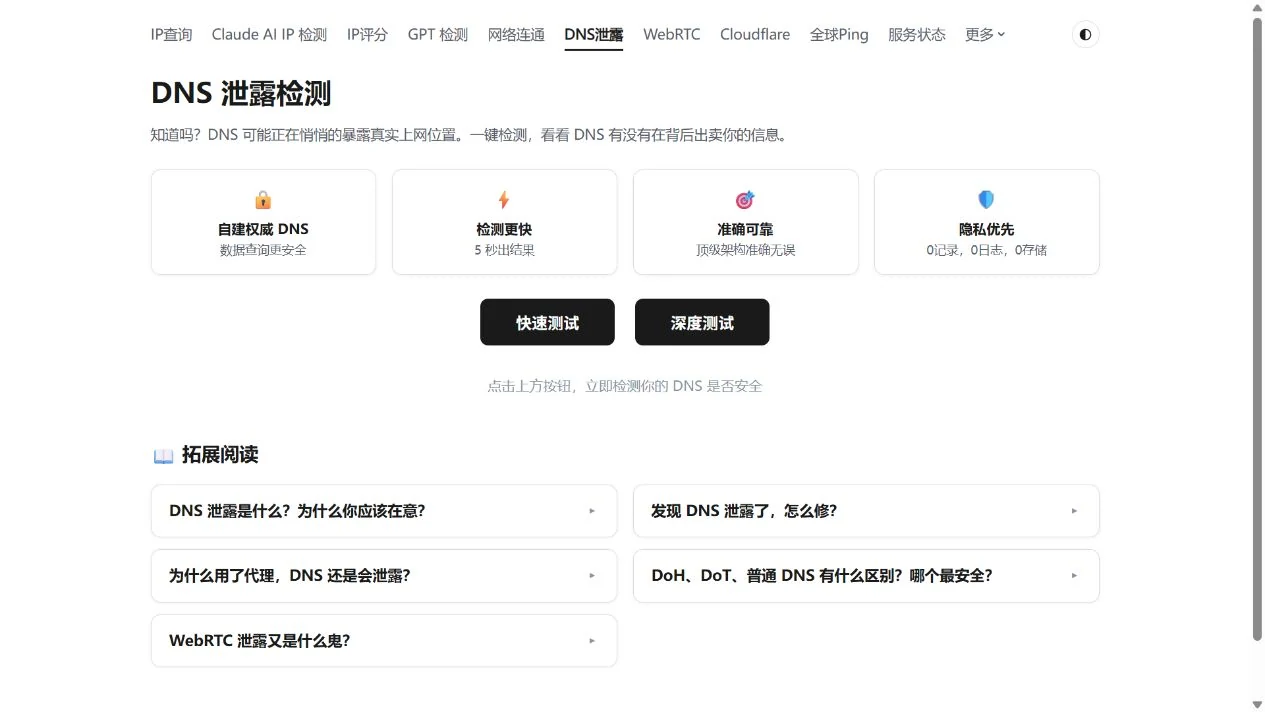Click the page vertical scrollbar thumb
The height and width of the screenshot is (712, 1265).
pyautogui.click(x=1257, y=330)
